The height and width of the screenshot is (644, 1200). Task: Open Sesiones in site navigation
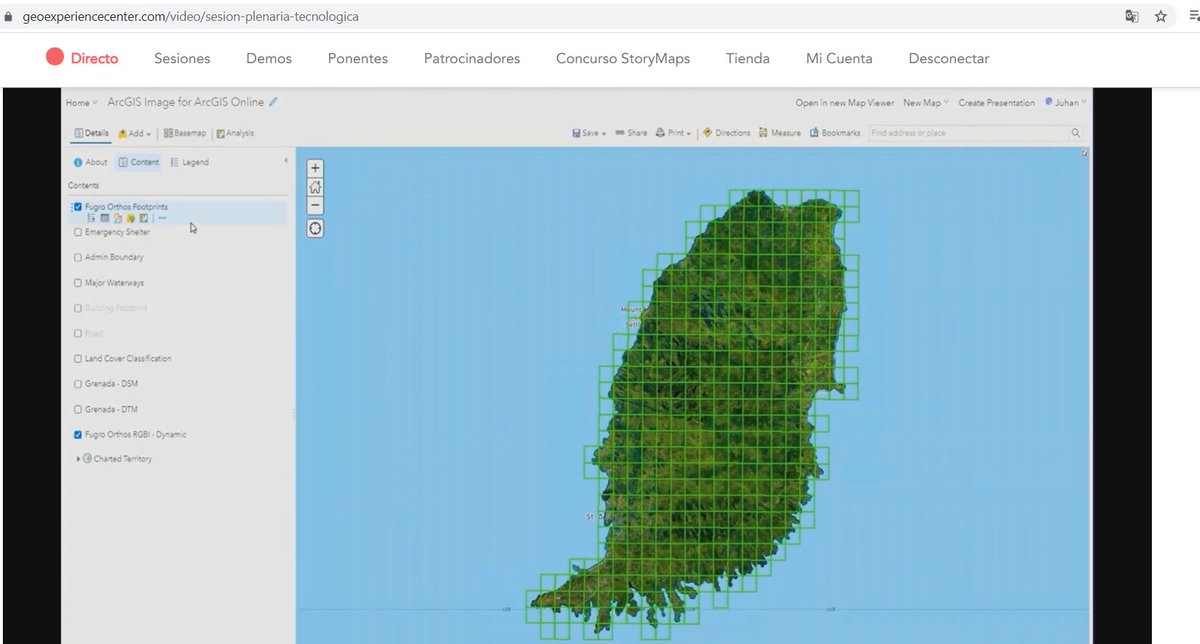[182, 58]
